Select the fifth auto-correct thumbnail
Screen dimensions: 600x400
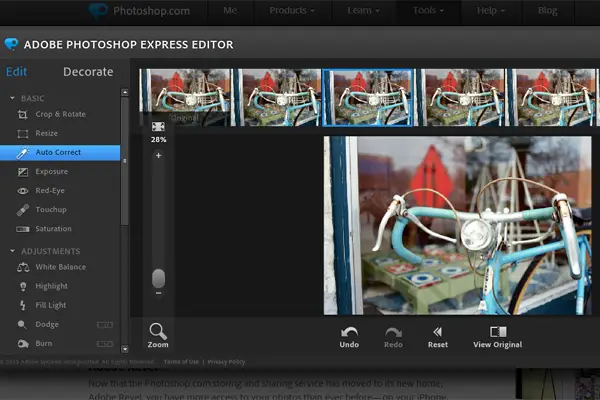(551, 97)
